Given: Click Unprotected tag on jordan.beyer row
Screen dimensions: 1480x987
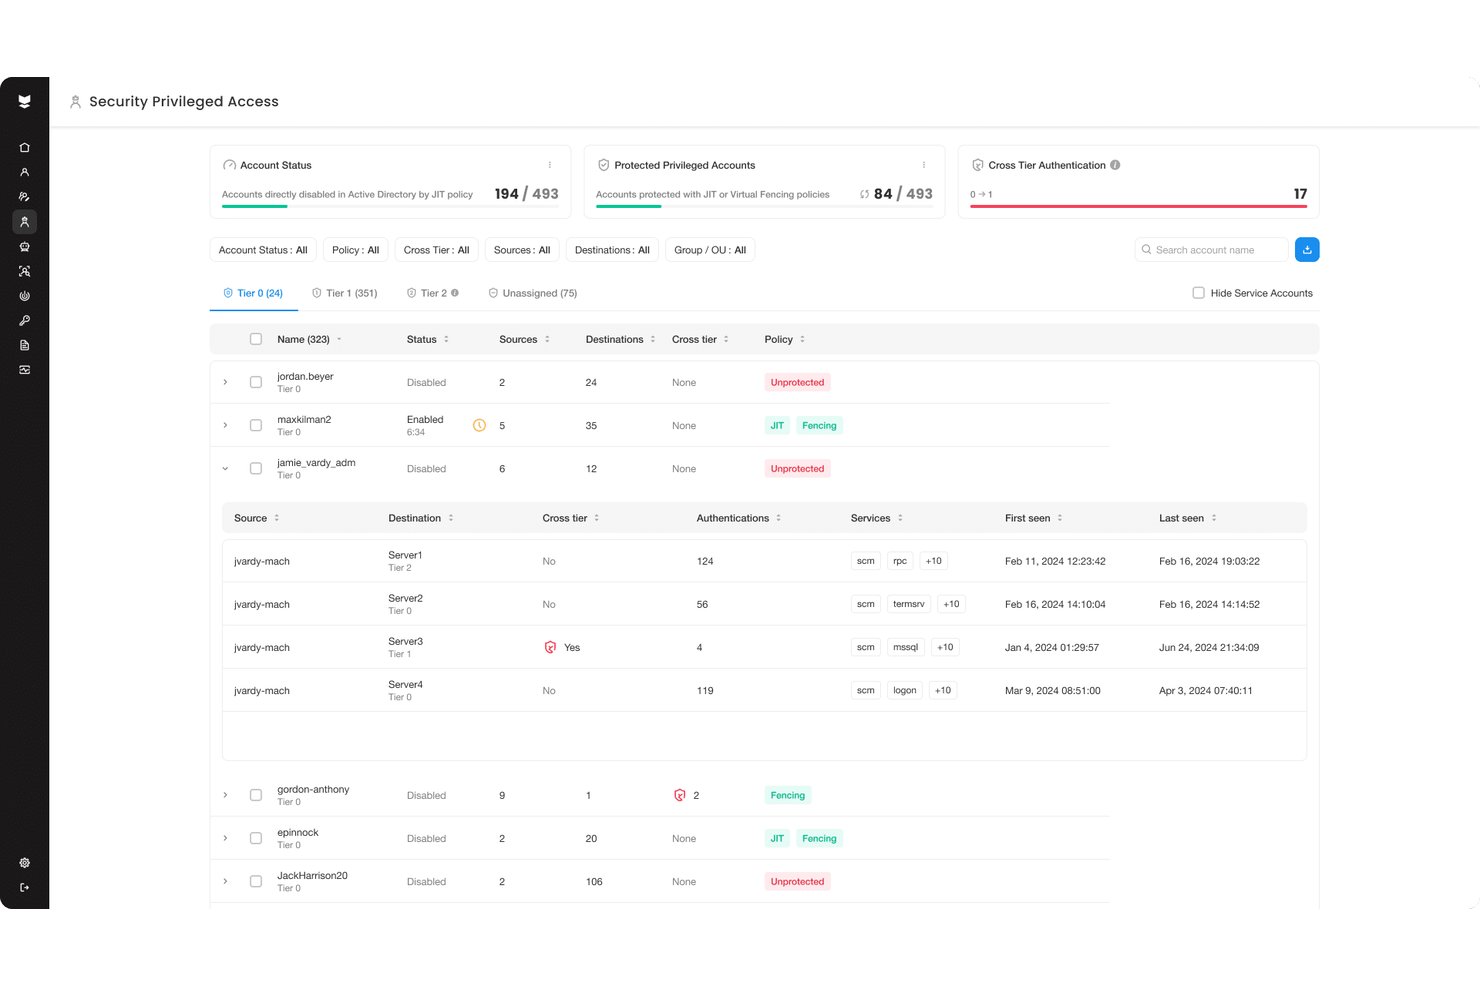Looking at the screenshot, I should (797, 382).
